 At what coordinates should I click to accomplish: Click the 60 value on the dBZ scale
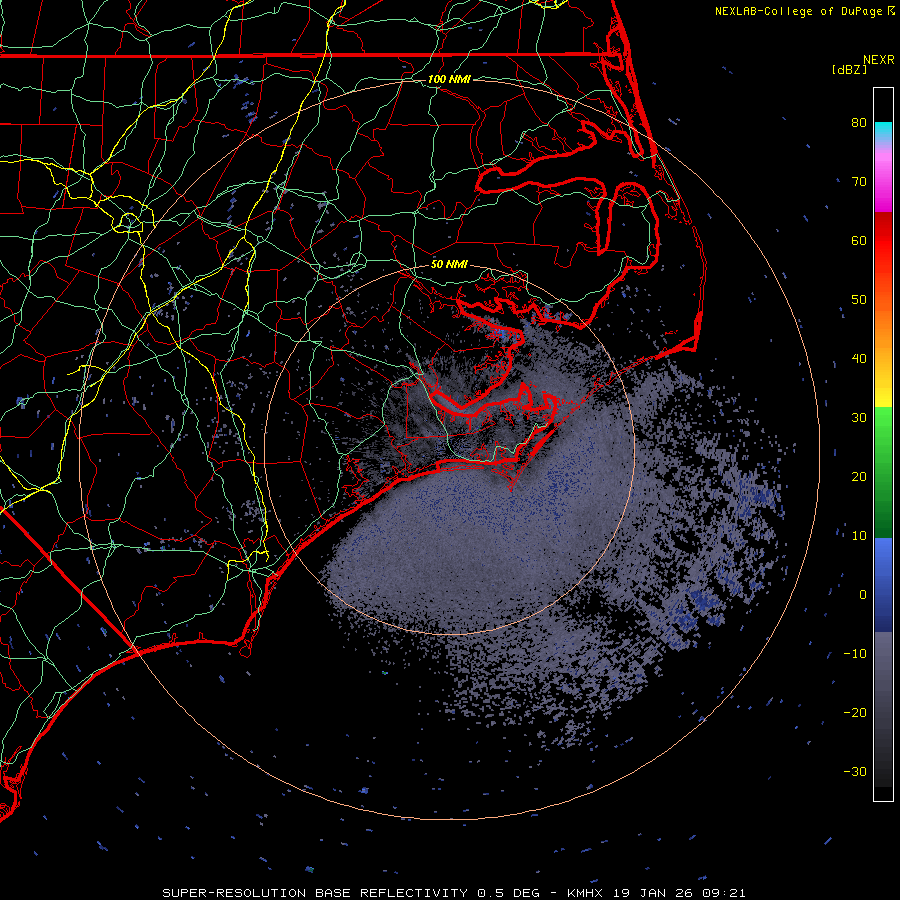click(859, 241)
